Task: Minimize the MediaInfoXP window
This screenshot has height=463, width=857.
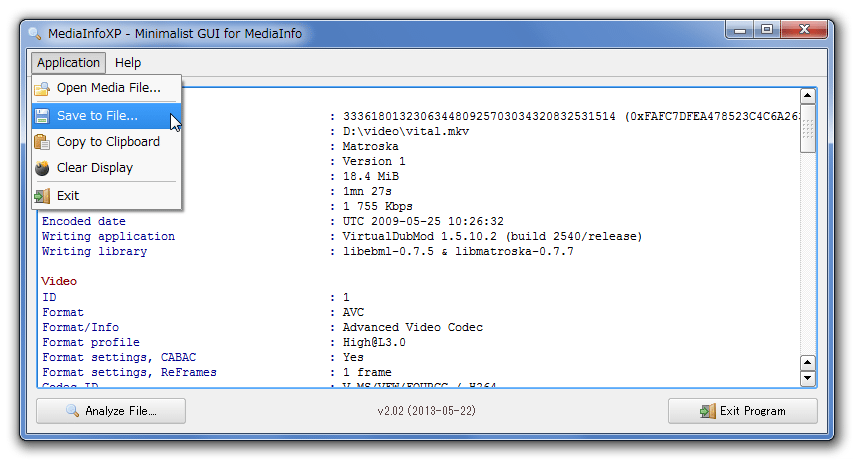Action: pyautogui.click(x=739, y=30)
